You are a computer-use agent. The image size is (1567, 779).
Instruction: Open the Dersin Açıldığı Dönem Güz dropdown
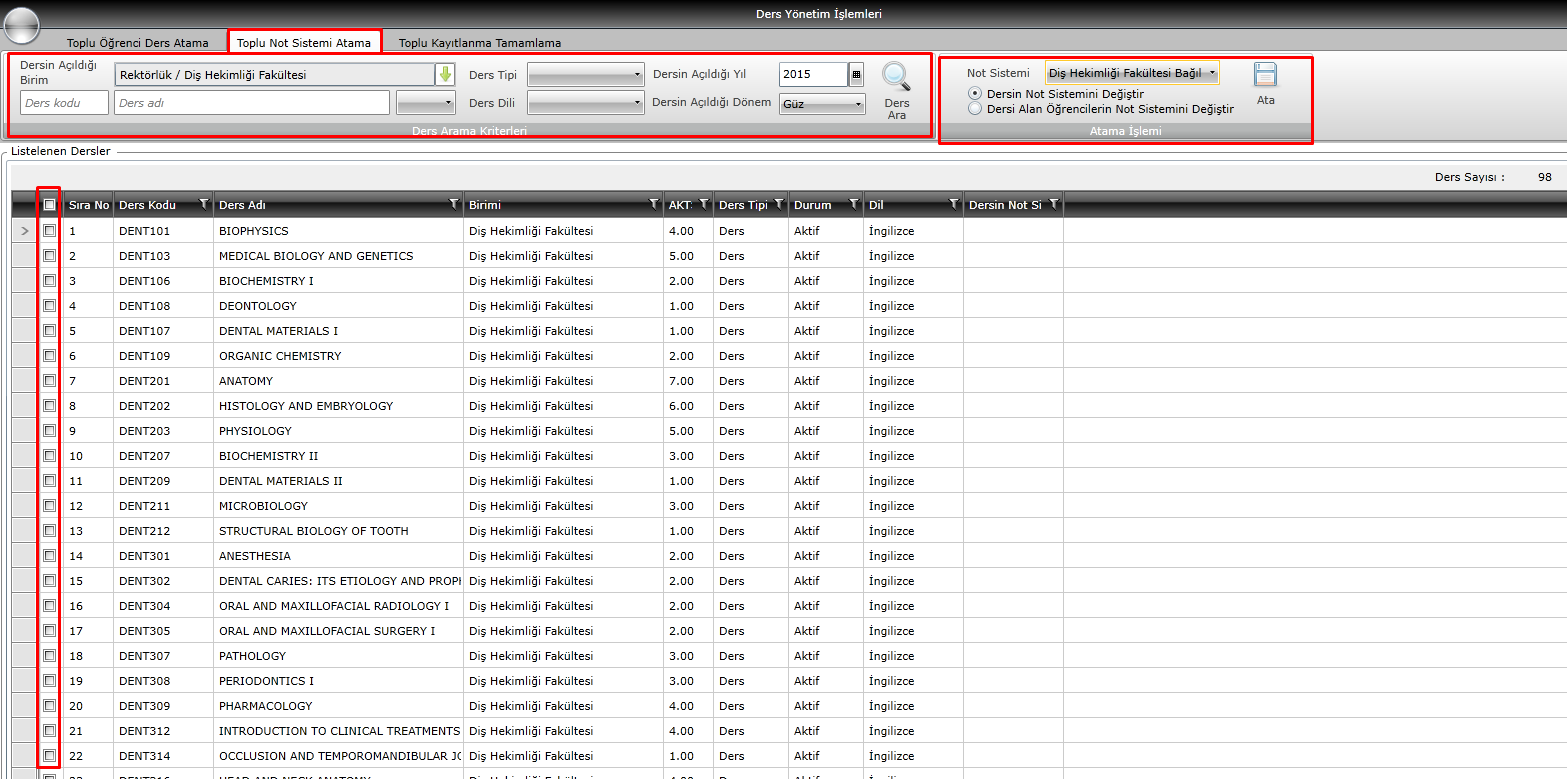pyautogui.click(x=822, y=104)
